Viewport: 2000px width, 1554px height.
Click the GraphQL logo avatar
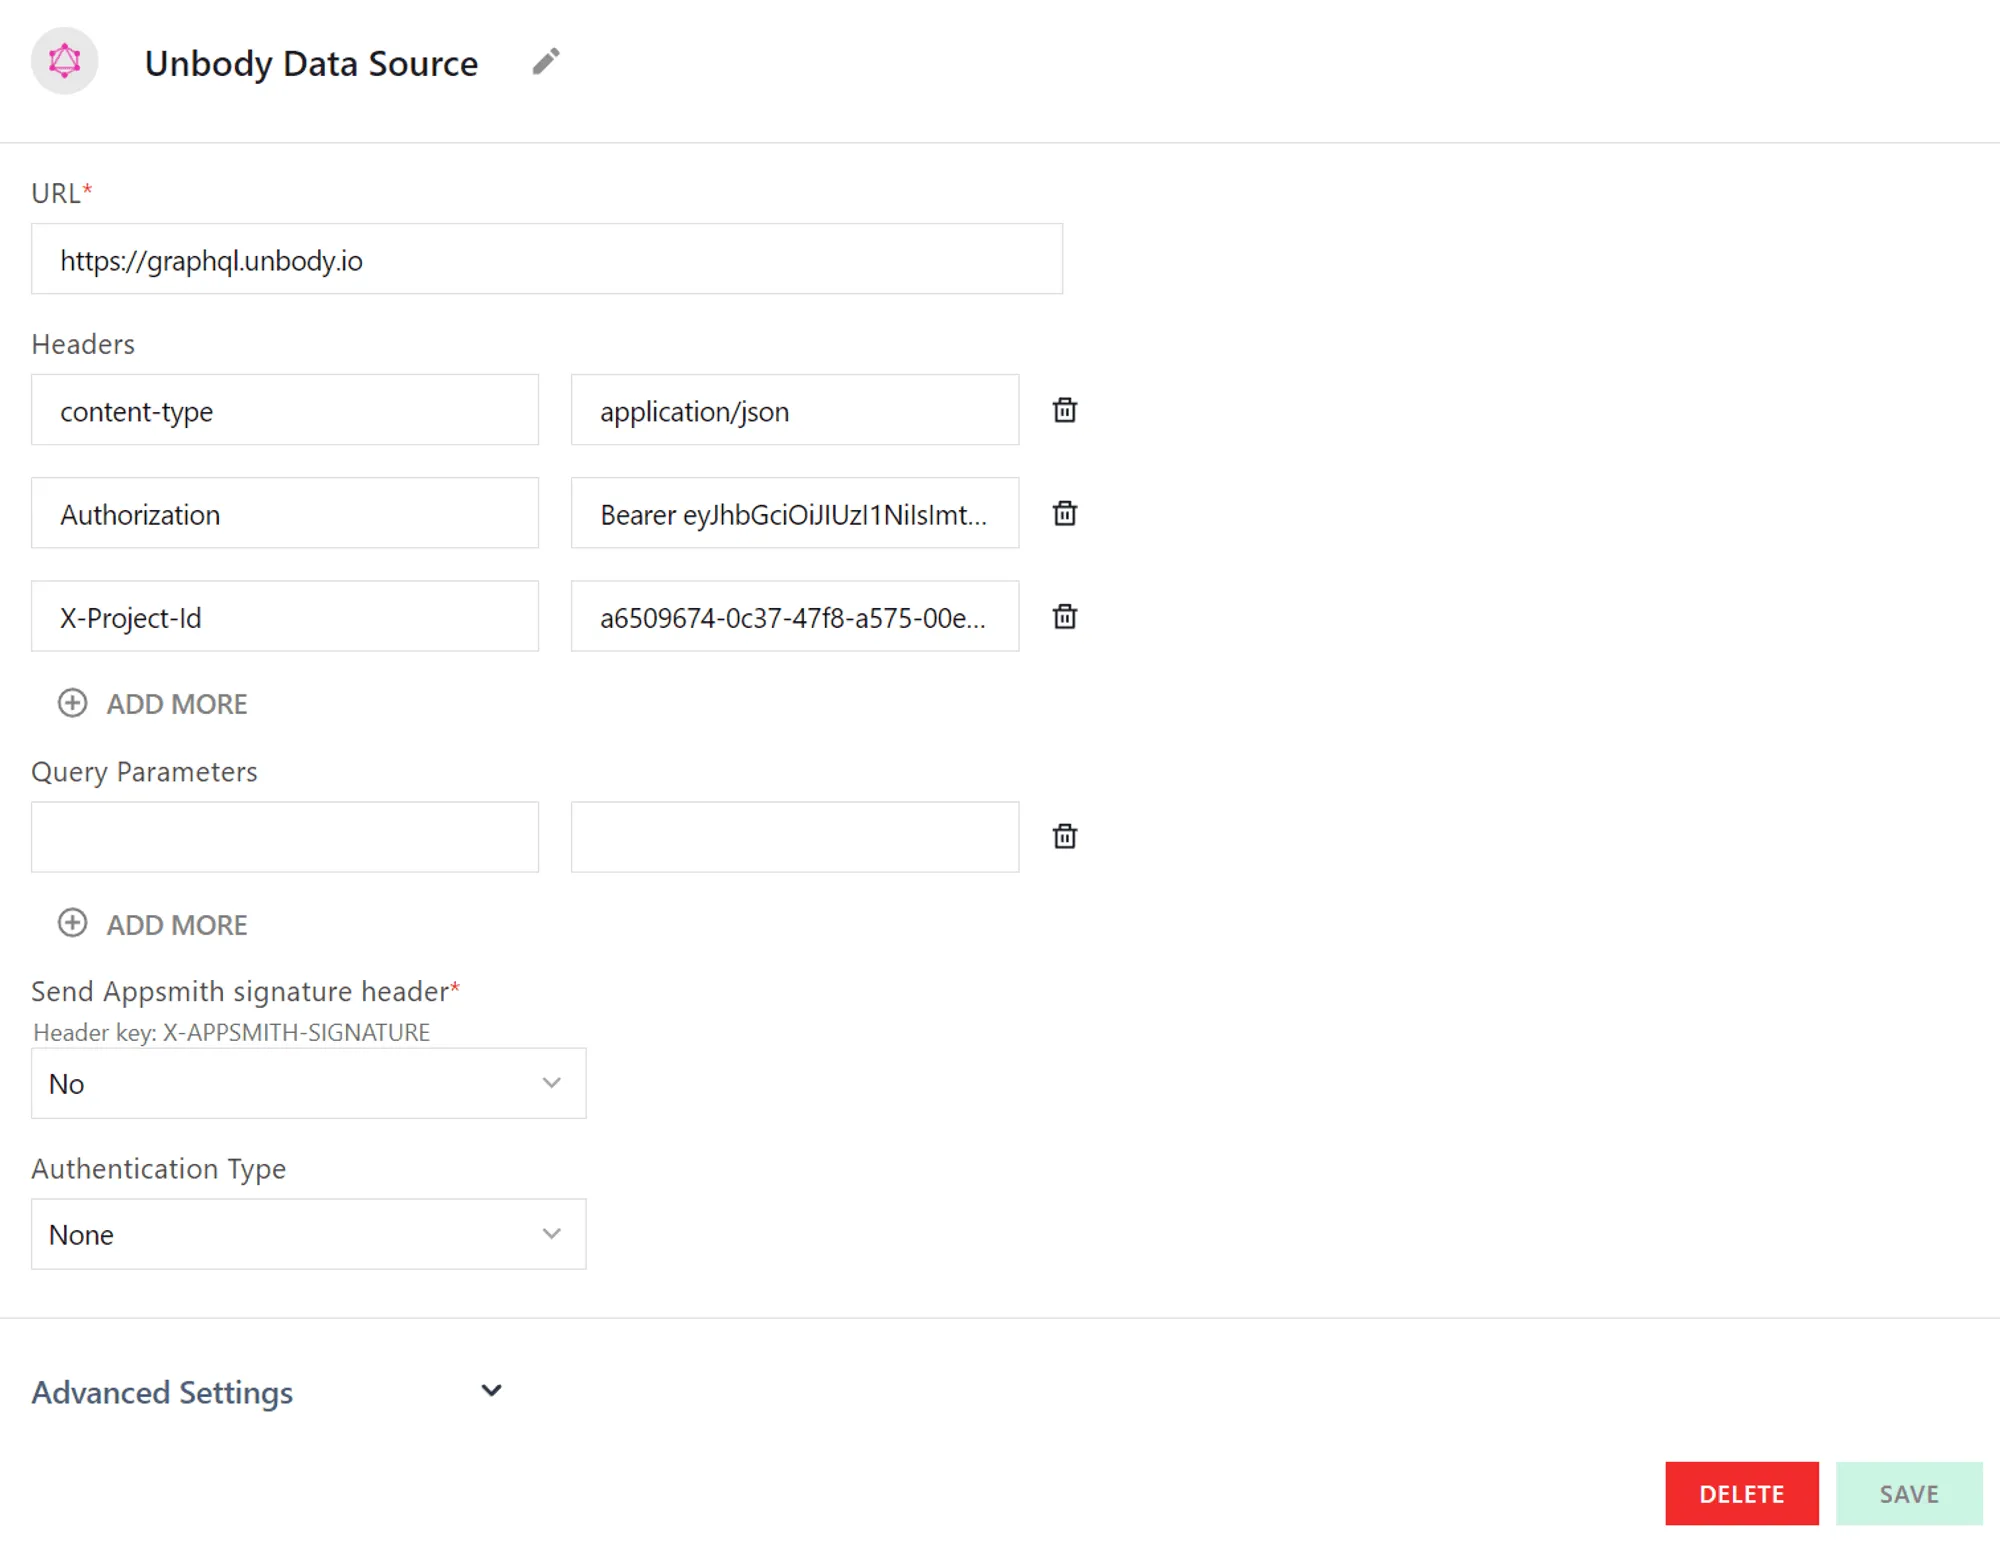64,60
